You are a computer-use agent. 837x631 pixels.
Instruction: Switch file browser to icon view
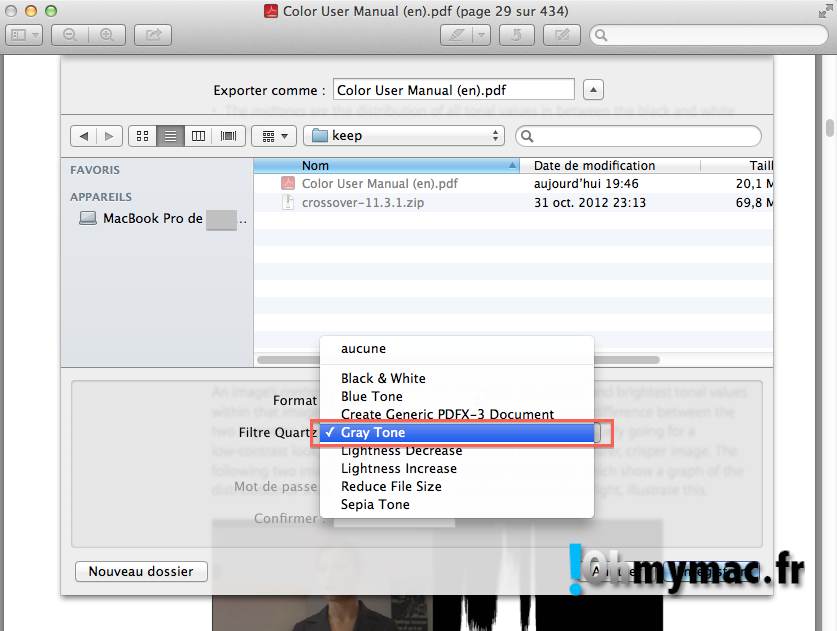tap(143, 136)
